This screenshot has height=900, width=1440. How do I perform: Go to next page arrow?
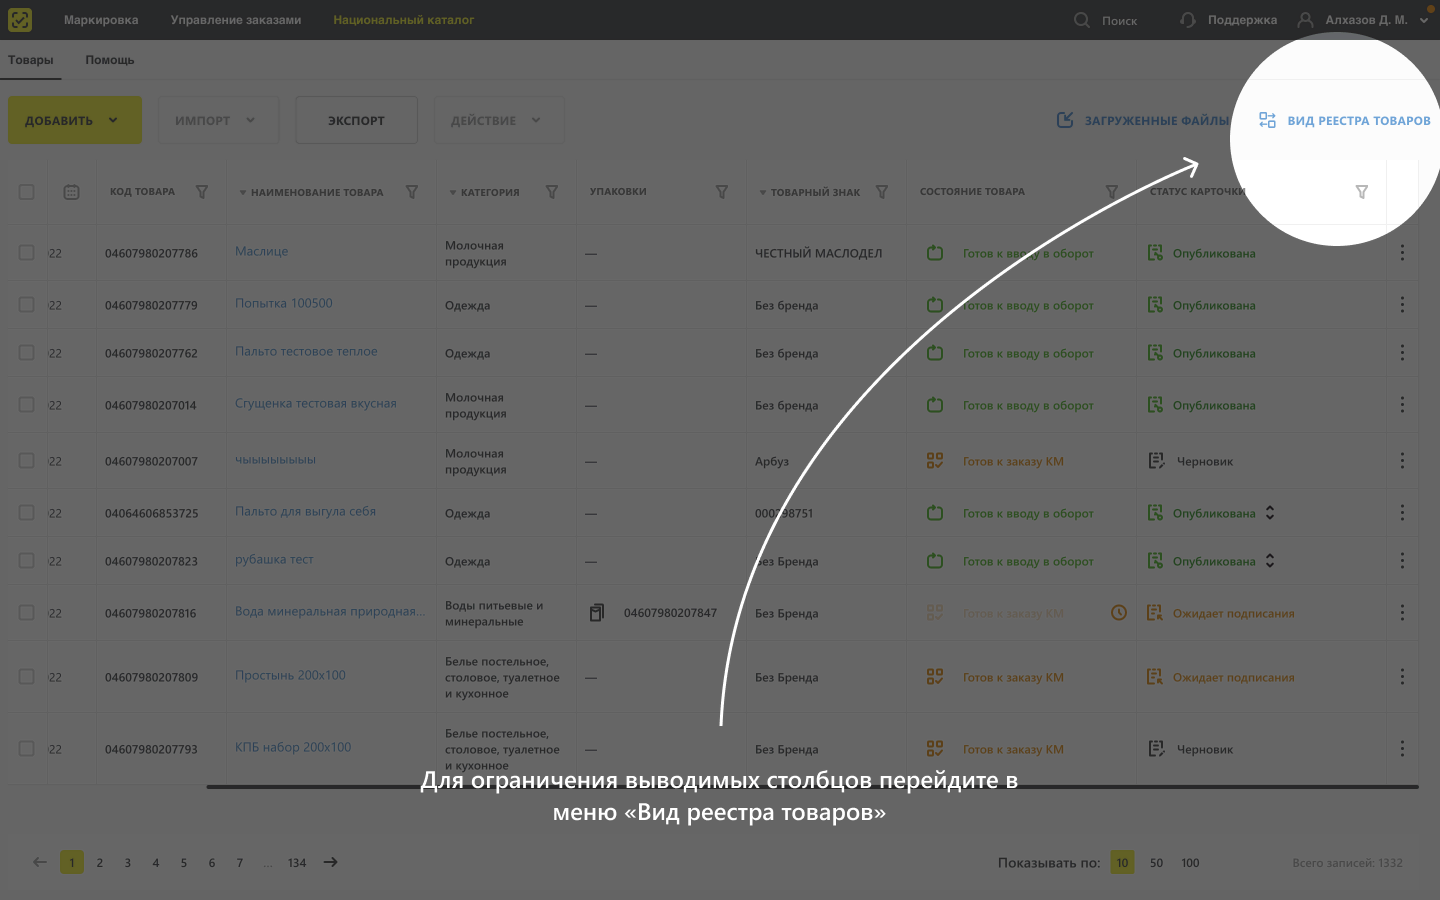point(331,862)
